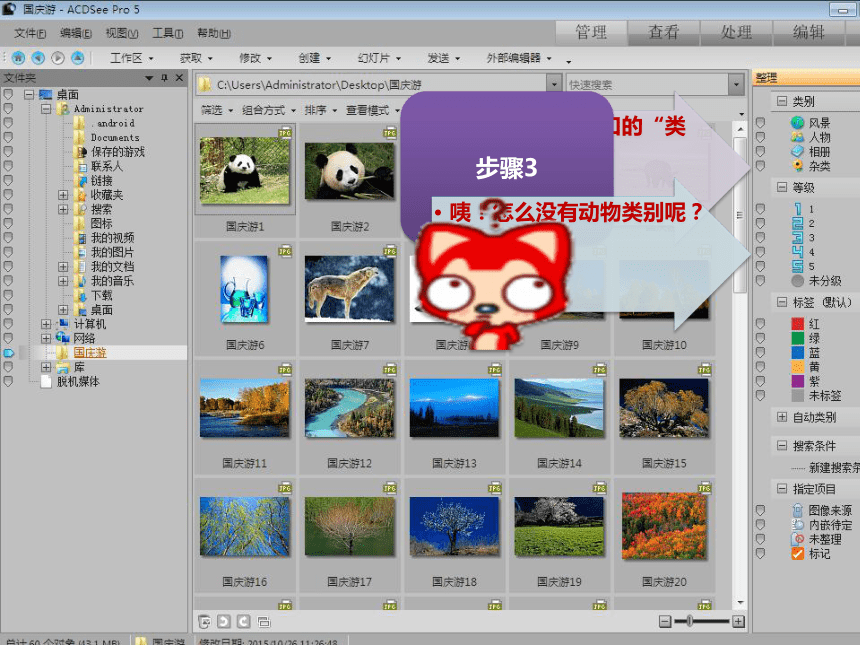This screenshot has height=645, width=860.
Task: Go up one folder with up arrow icon
Action: click(77, 58)
